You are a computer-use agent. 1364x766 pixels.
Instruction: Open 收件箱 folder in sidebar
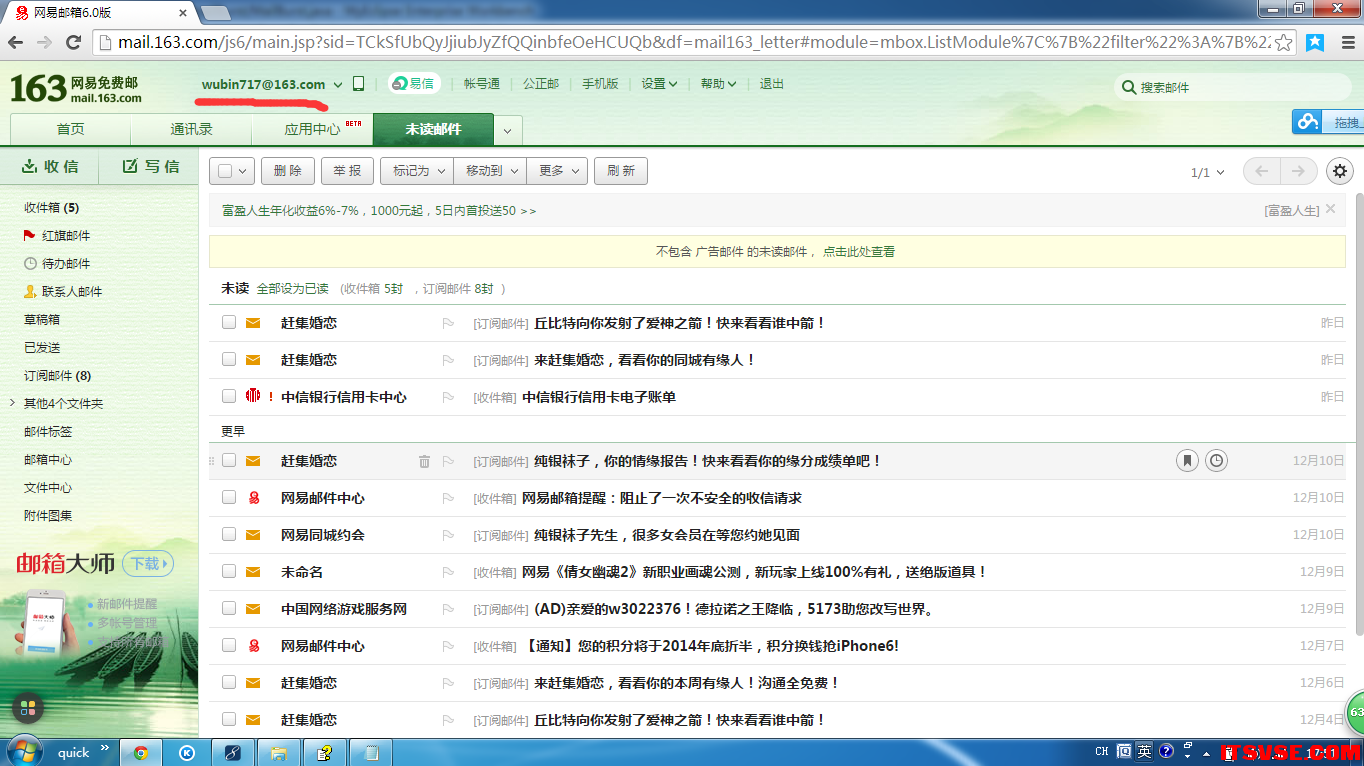[52, 208]
